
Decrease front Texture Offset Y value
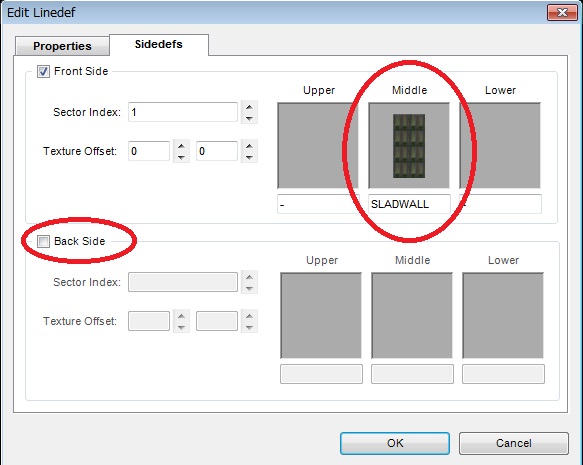(249, 157)
